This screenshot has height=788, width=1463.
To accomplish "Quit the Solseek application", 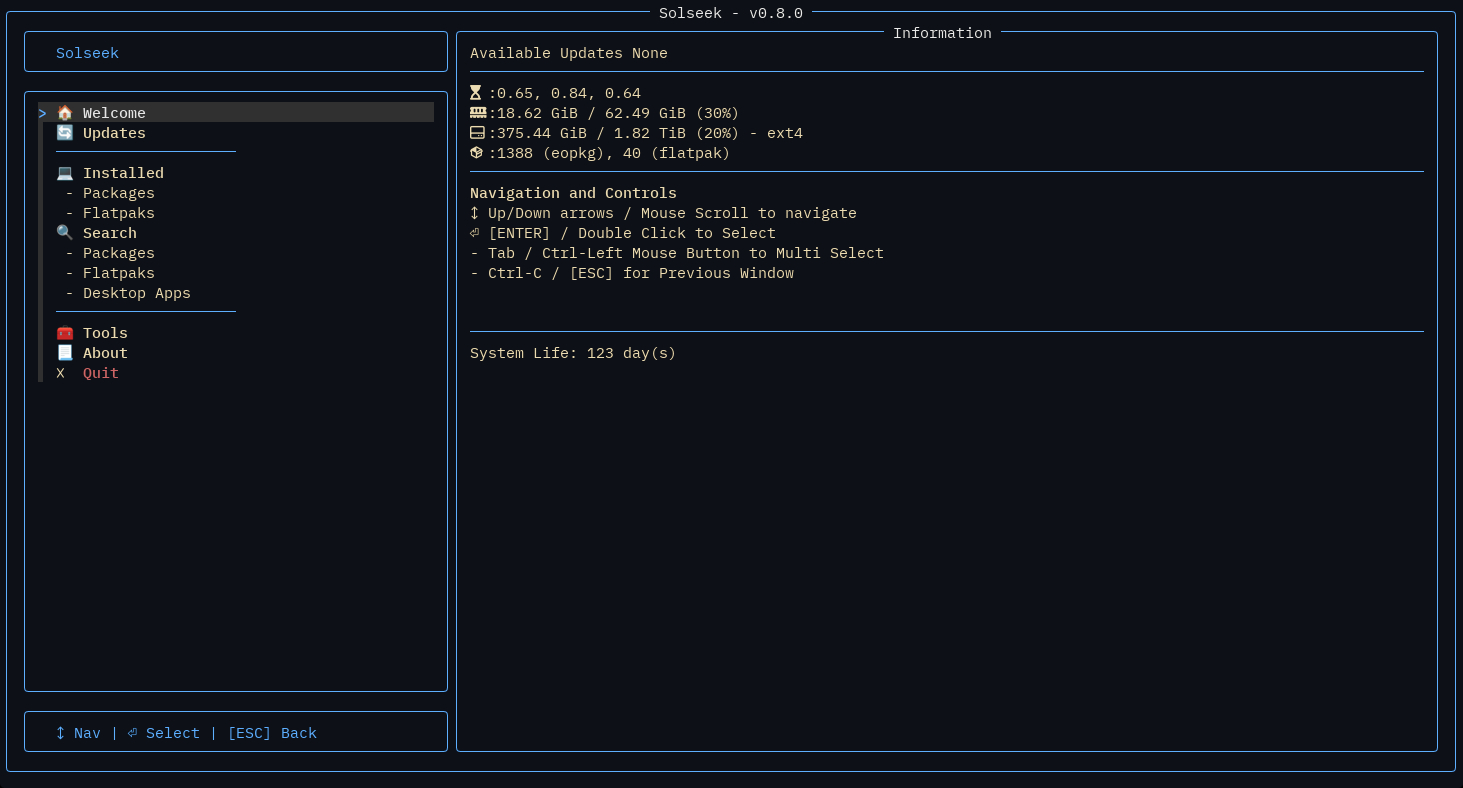I will (x=101, y=373).
